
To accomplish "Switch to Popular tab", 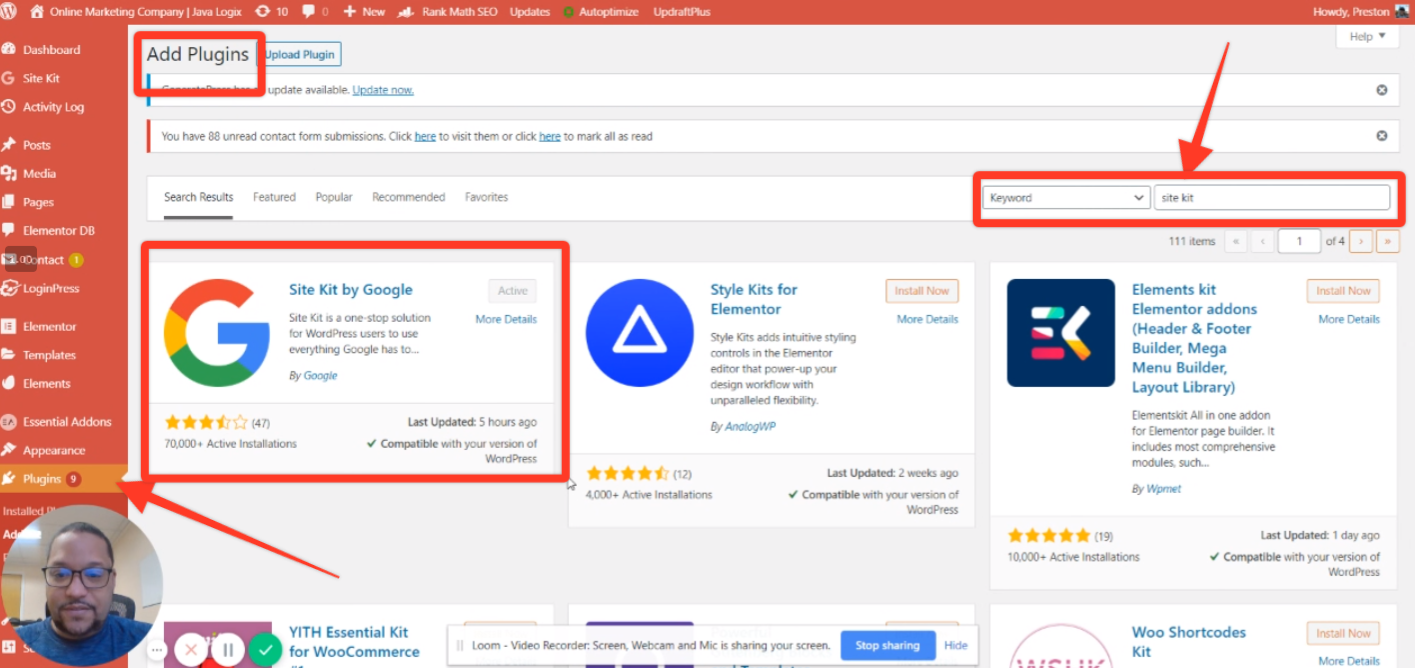I will tap(334, 197).
